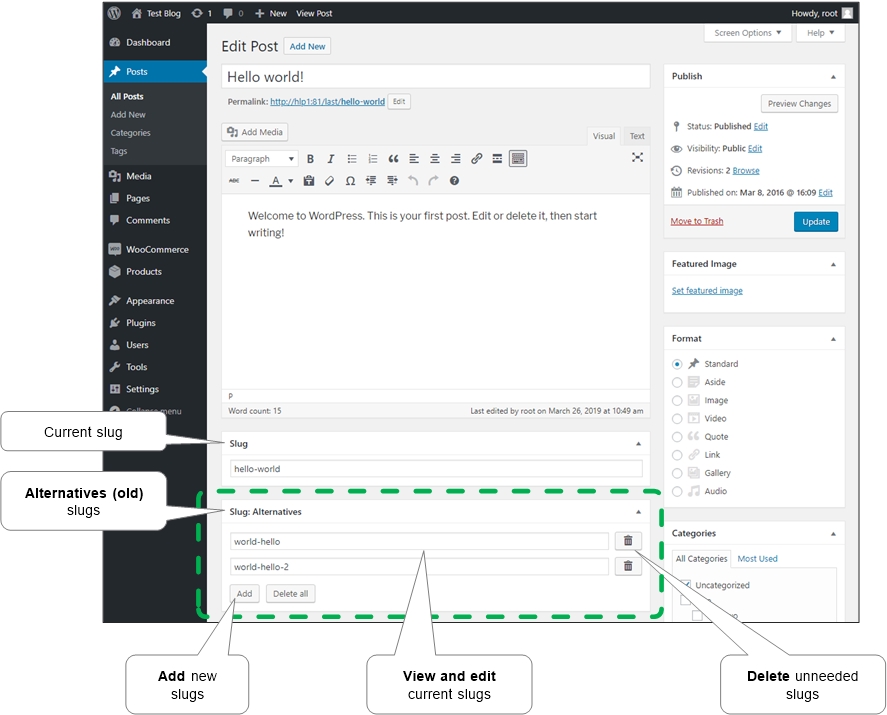Apply blockquote formatting
Image resolution: width=887 pixels, height=715 pixels.
coord(393,159)
